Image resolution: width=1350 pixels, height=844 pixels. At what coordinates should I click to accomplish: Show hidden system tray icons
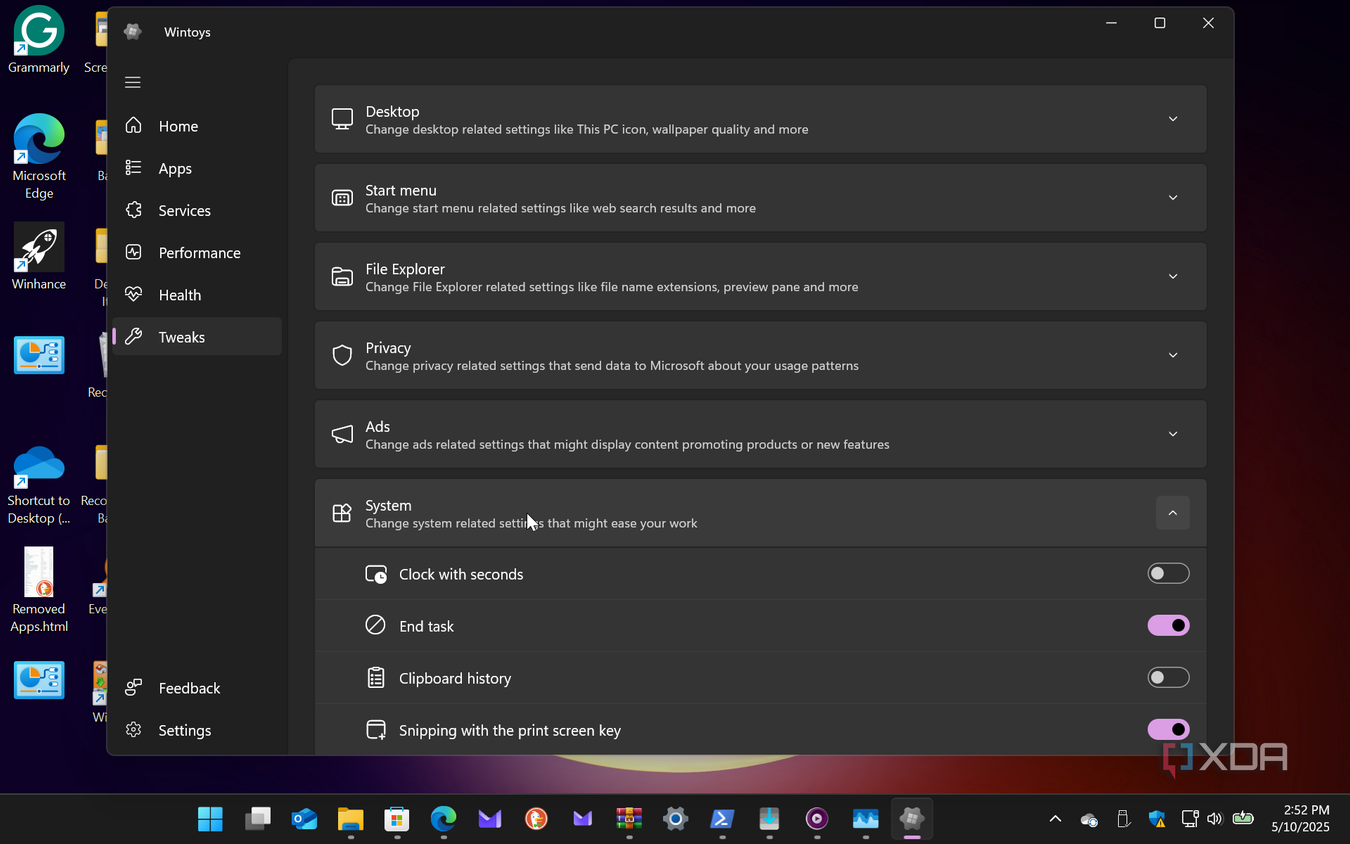pyautogui.click(x=1055, y=819)
